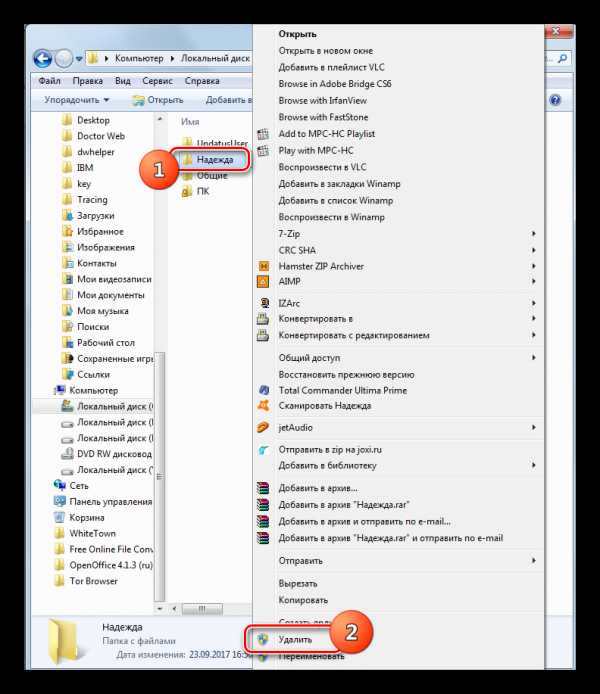This screenshot has width=600, height=694.
Task: Click the horizontal scrollbar thumb
Action: (x=202, y=609)
